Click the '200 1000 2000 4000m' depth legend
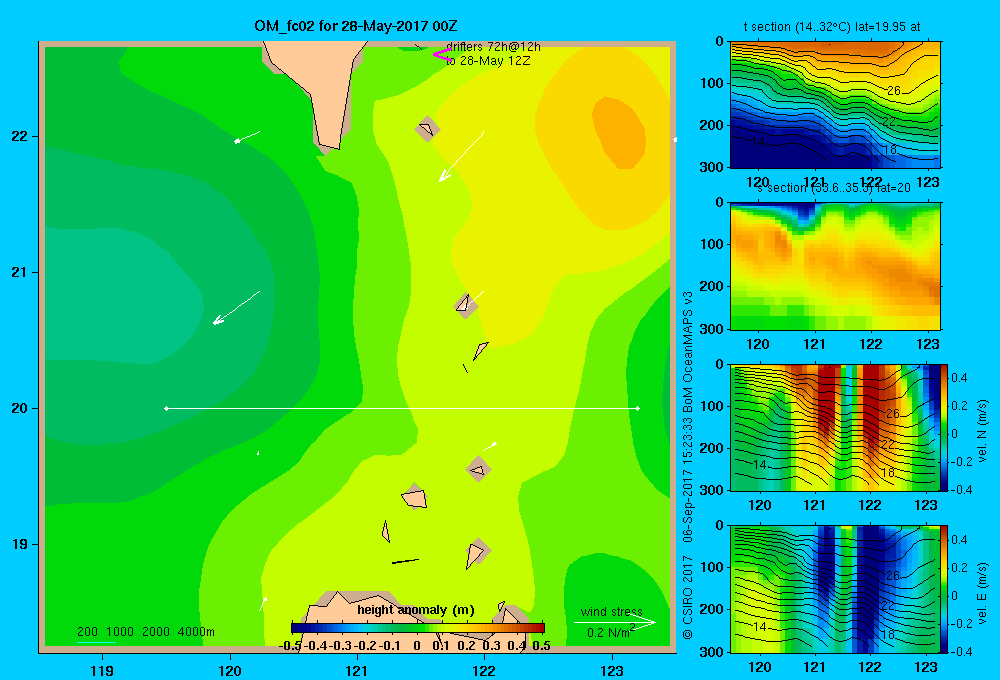Image resolution: width=1000 pixels, height=680 pixels. click(x=145, y=632)
